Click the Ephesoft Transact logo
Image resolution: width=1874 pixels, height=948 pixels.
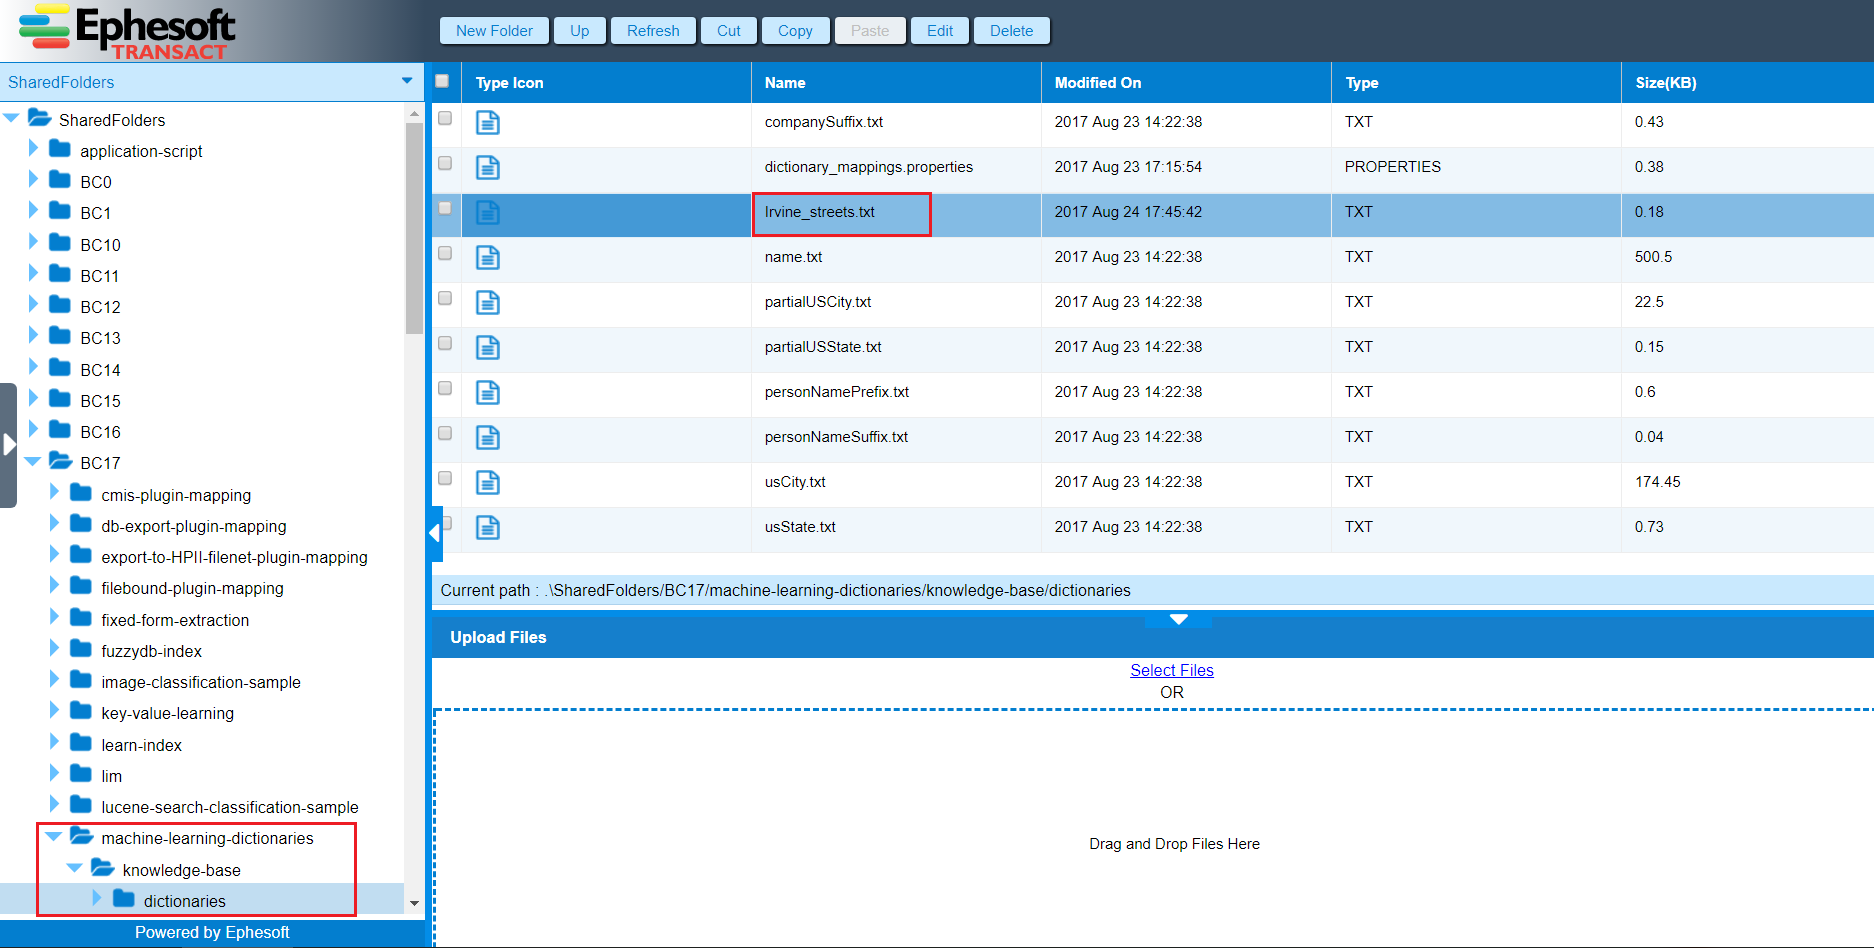coord(127,32)
